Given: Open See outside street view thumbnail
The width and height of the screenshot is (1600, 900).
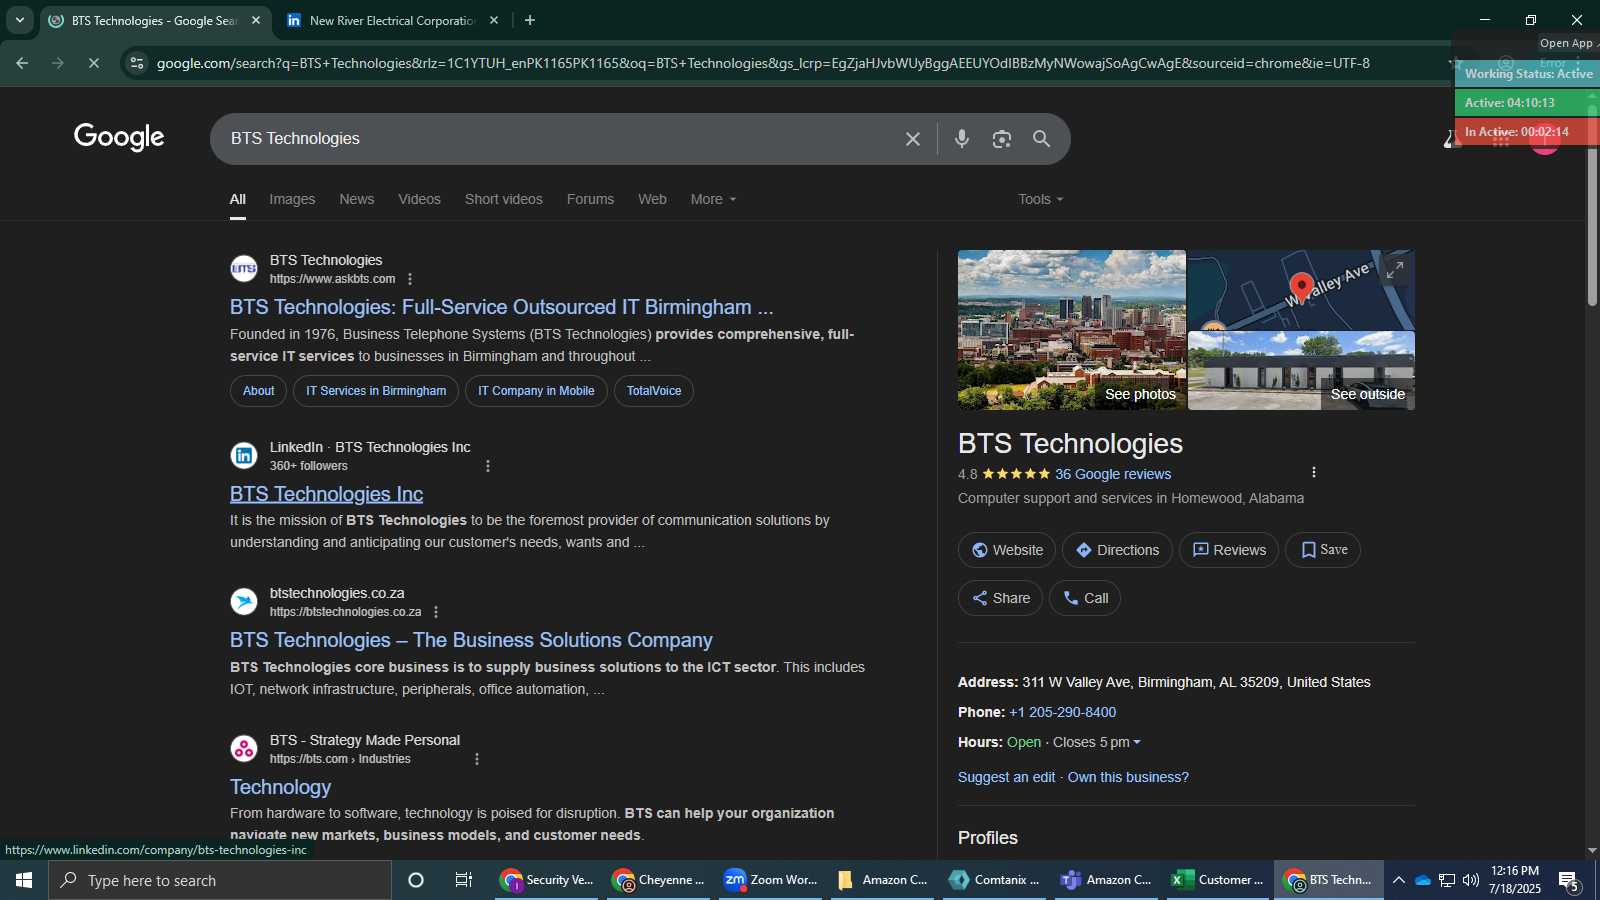Looking at the screenshot, I should pos(1301,371).
